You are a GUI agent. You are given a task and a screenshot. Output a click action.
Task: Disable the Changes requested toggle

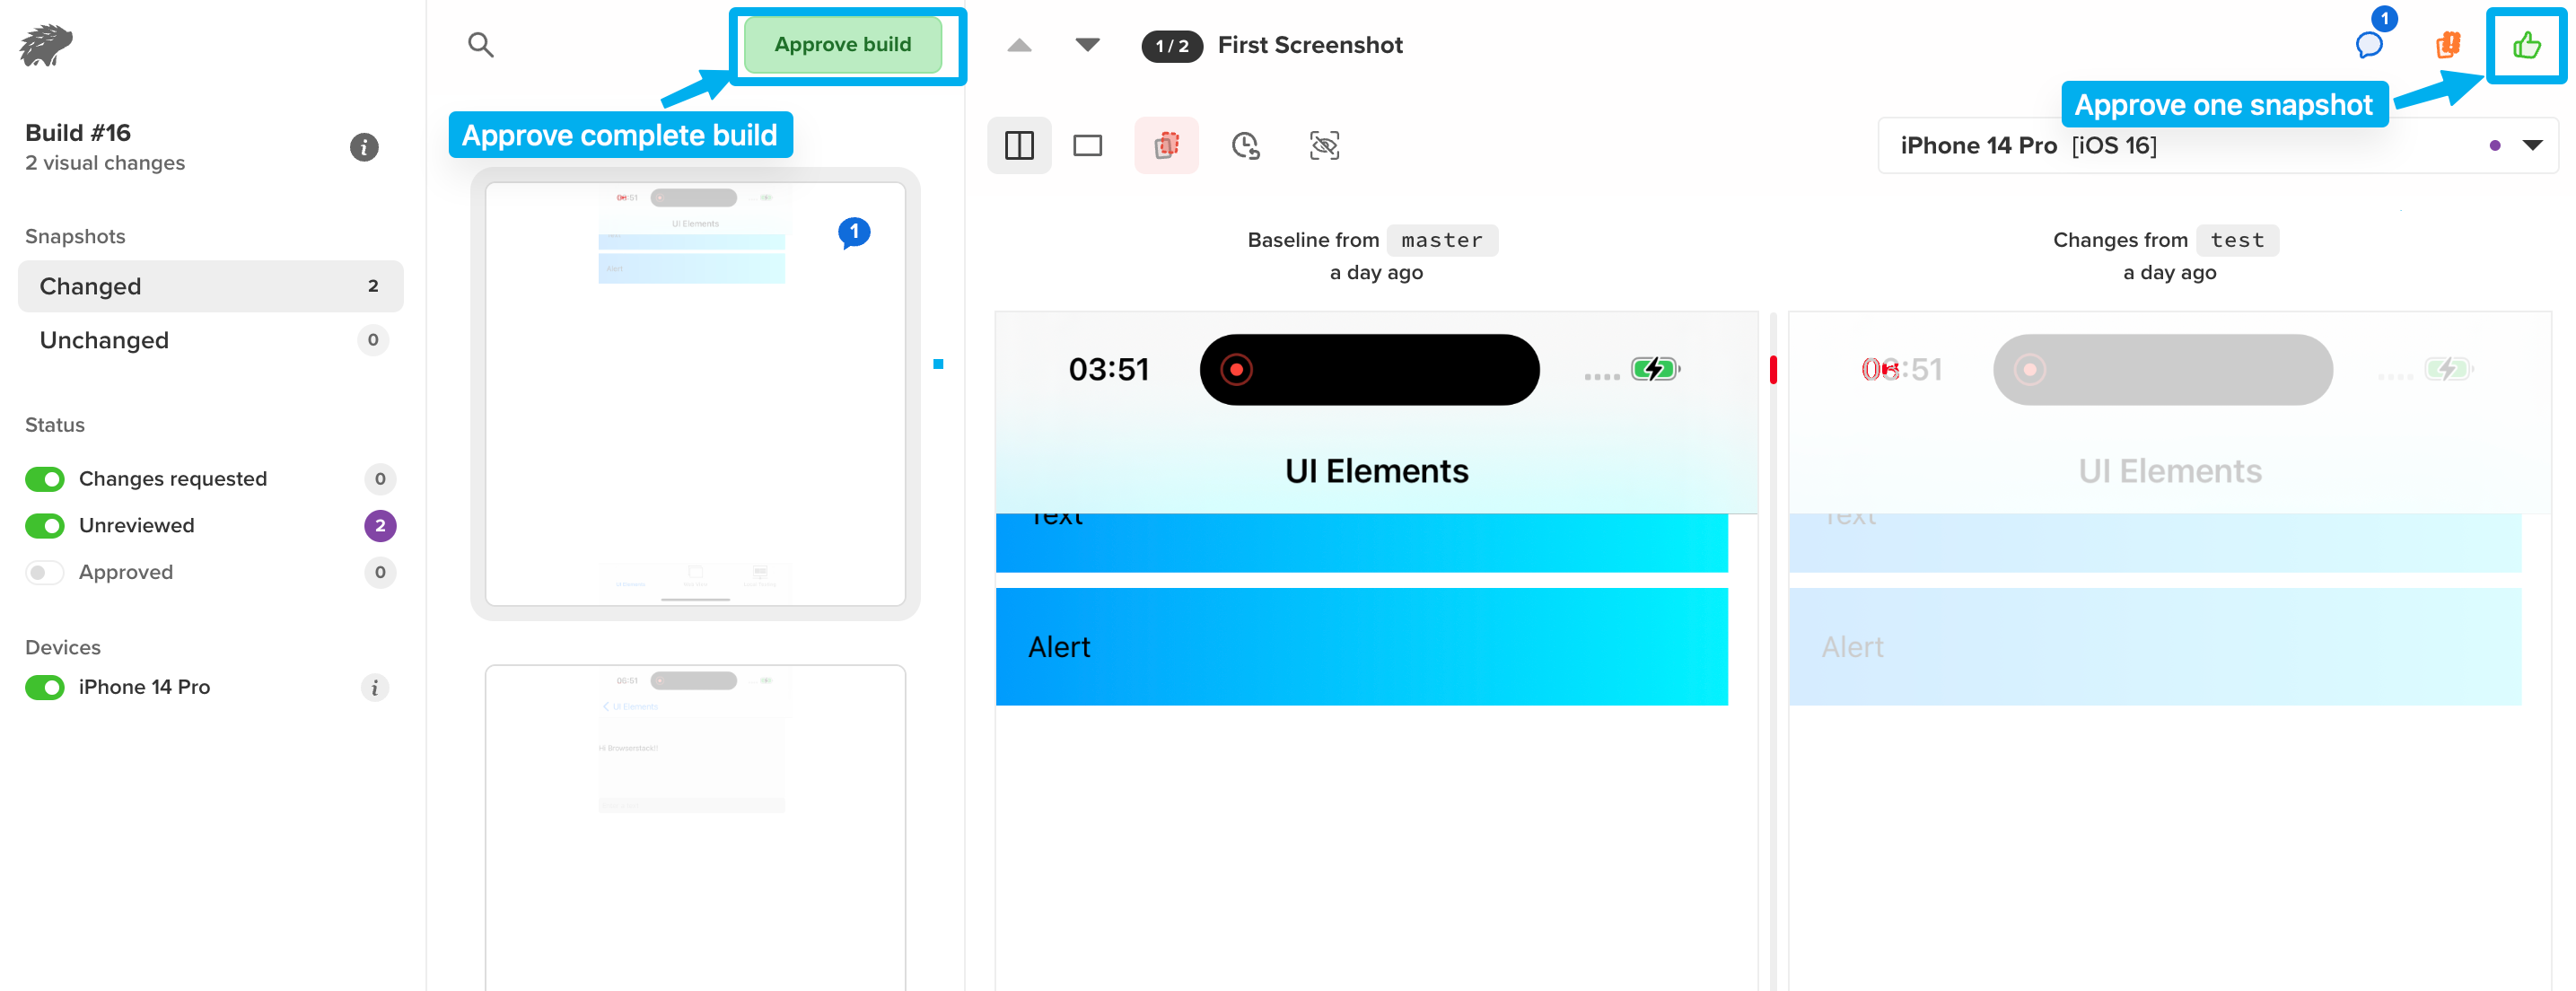[45, 479]
